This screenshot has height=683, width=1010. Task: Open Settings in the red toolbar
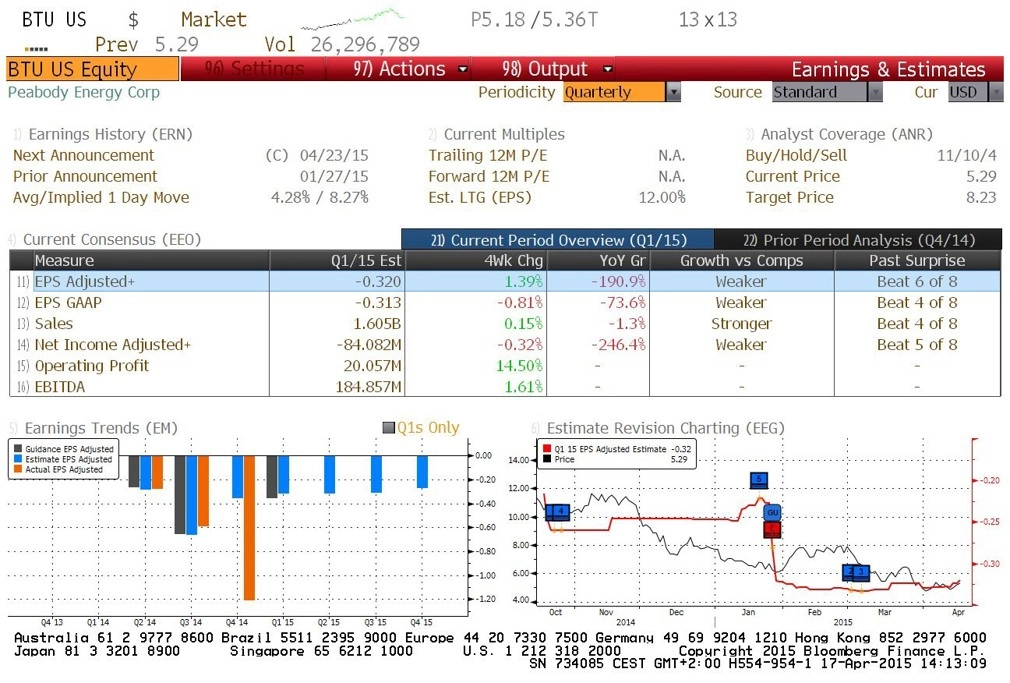[x=253, y=69]
